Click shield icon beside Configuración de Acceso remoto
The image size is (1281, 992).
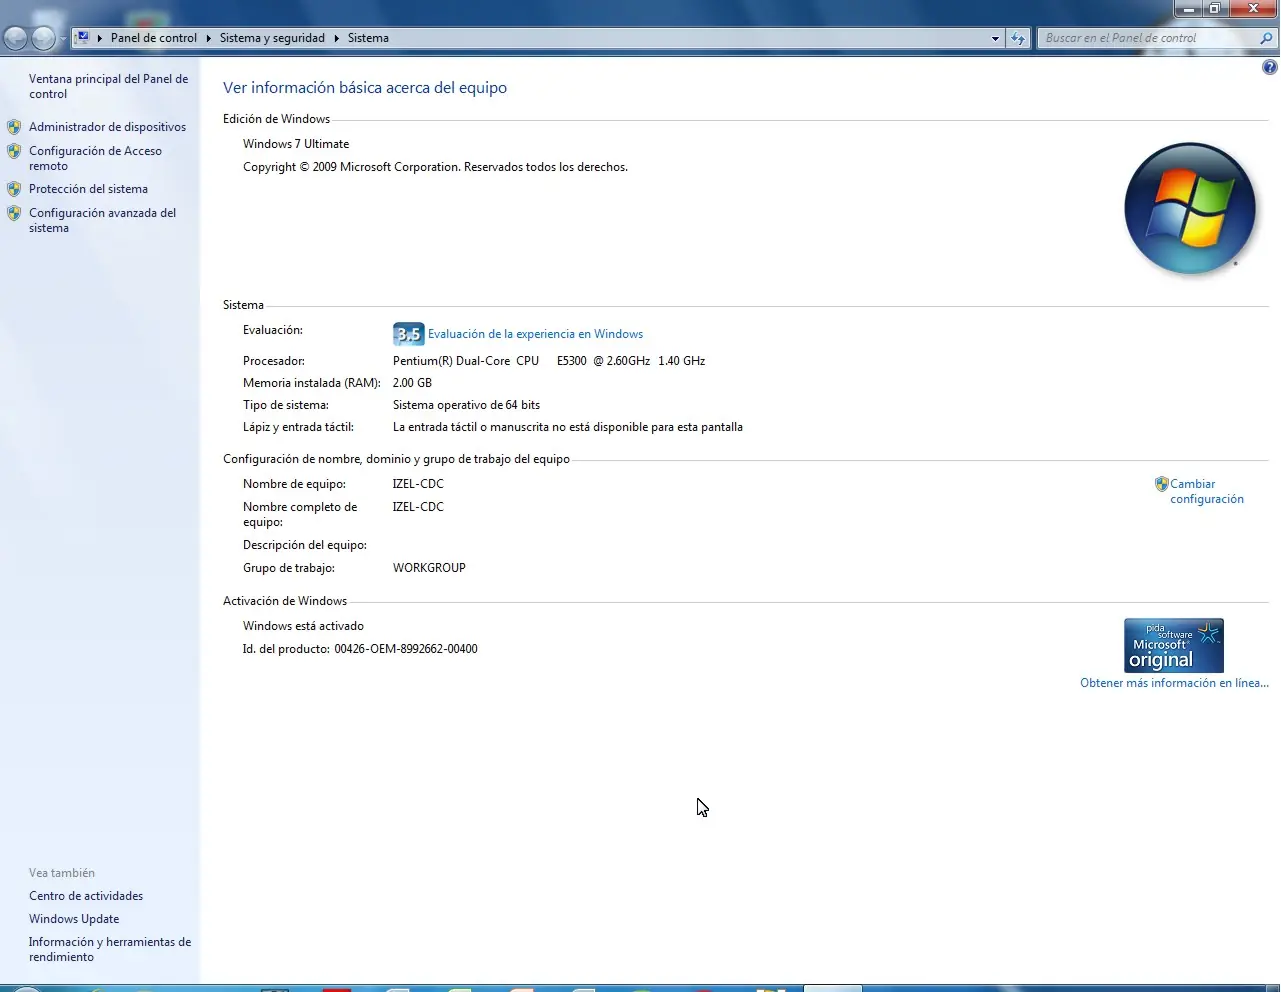click(14, 151)
